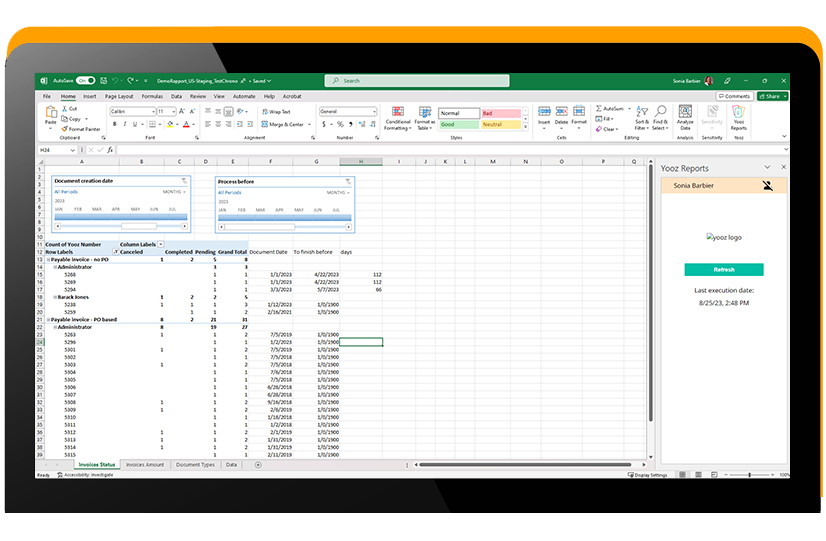Click the sign-out icon beside Sonia Barbier
Screen dimensions: 826x541
(768, 185)
